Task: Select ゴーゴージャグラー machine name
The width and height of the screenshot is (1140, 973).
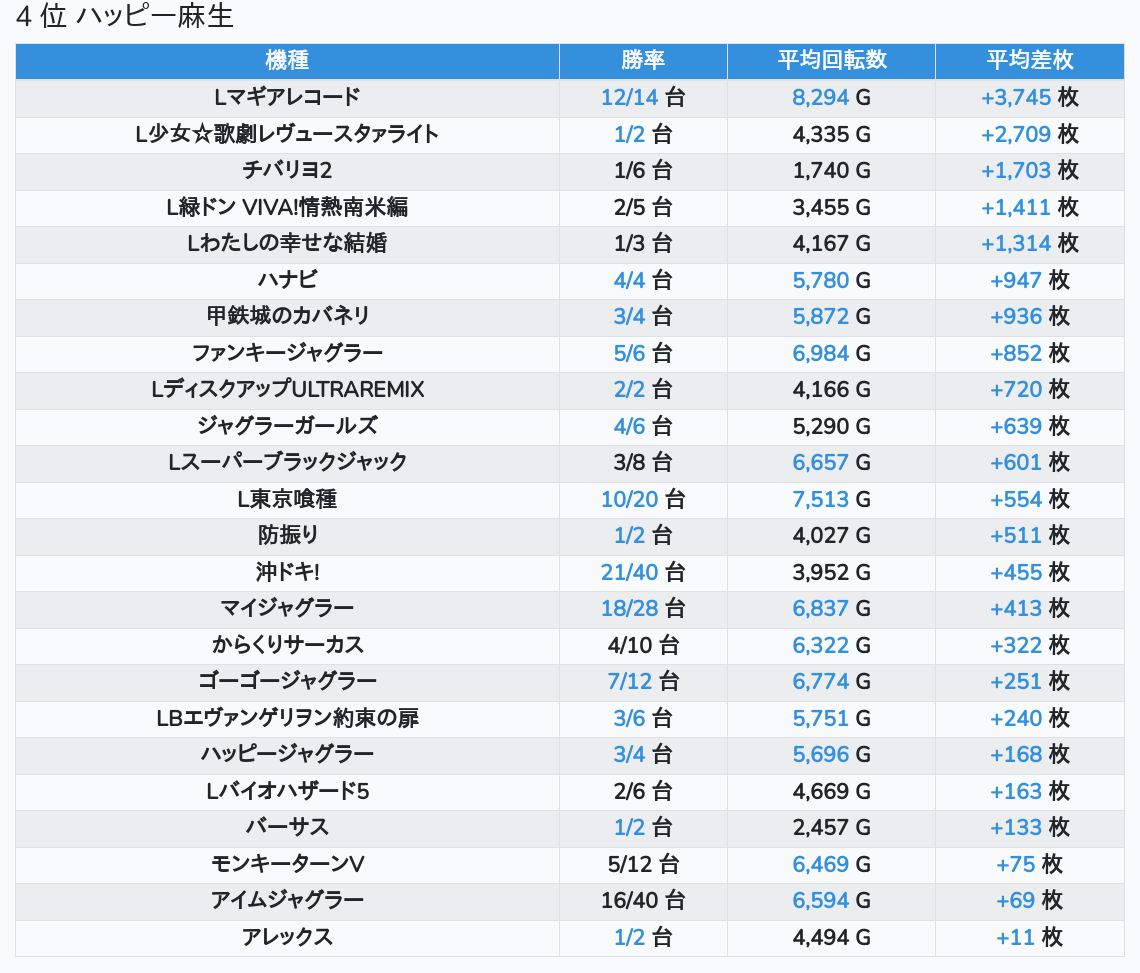Action: [x=287, y=682]
